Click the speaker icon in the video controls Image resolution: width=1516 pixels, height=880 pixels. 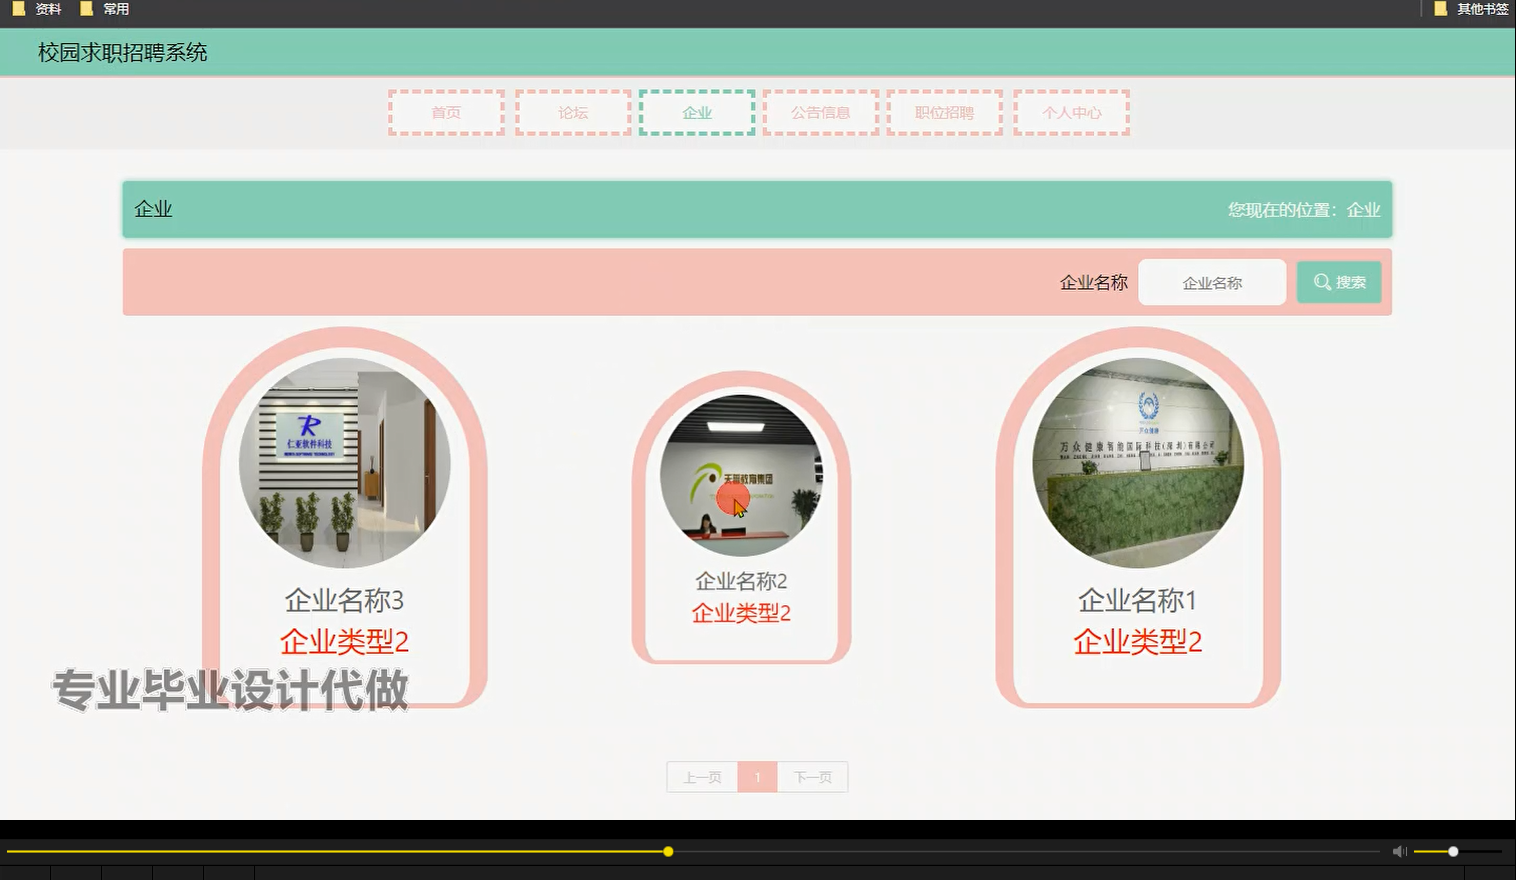tap(1399, 851)
